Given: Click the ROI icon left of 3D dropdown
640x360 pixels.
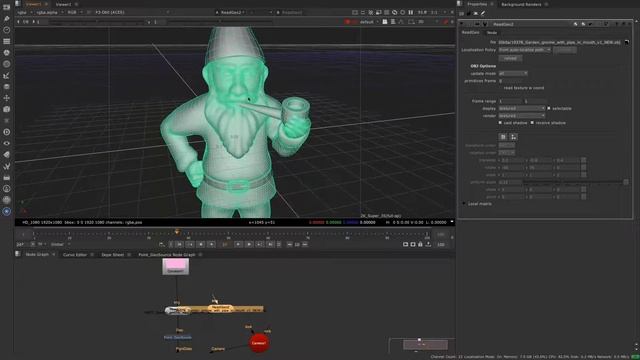Looking at the screenshot, I should pos(411,22).
